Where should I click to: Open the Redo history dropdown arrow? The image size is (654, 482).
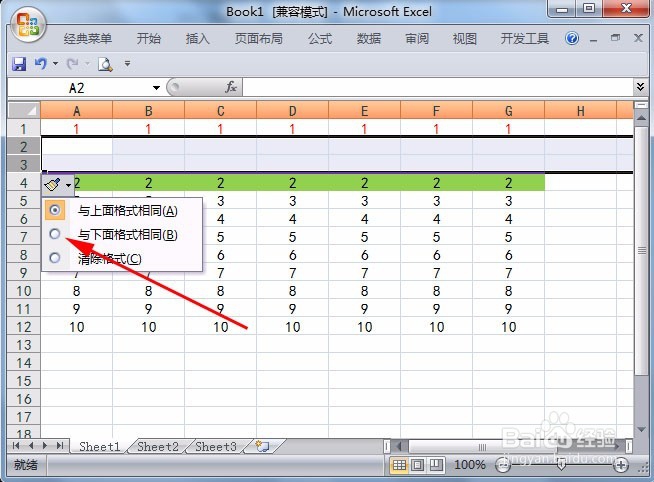click(x=87, y=64)
